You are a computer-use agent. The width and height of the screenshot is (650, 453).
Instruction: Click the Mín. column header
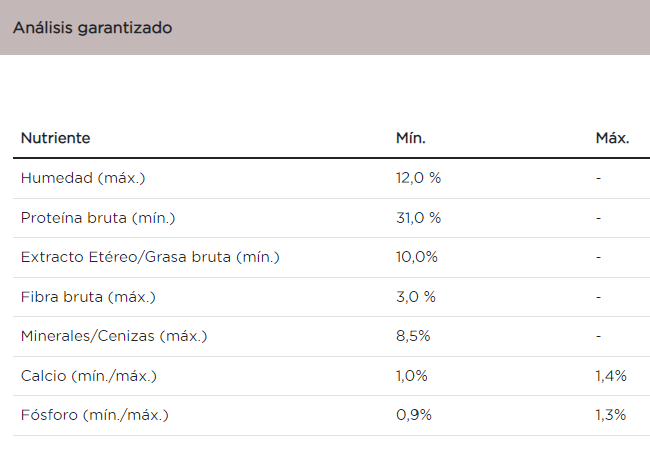pyautogui.click(x=411, y=138)
